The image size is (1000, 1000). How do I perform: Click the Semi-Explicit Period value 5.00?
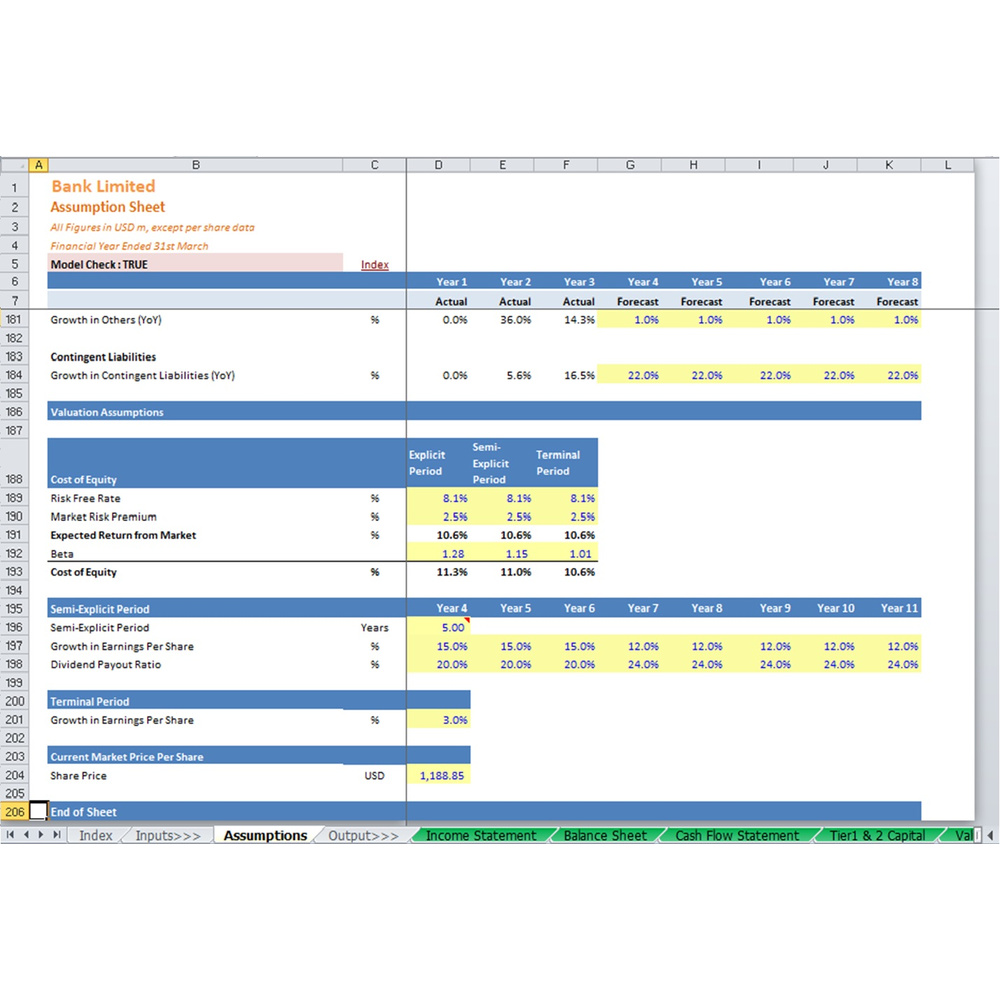click(x=438, y=628)
